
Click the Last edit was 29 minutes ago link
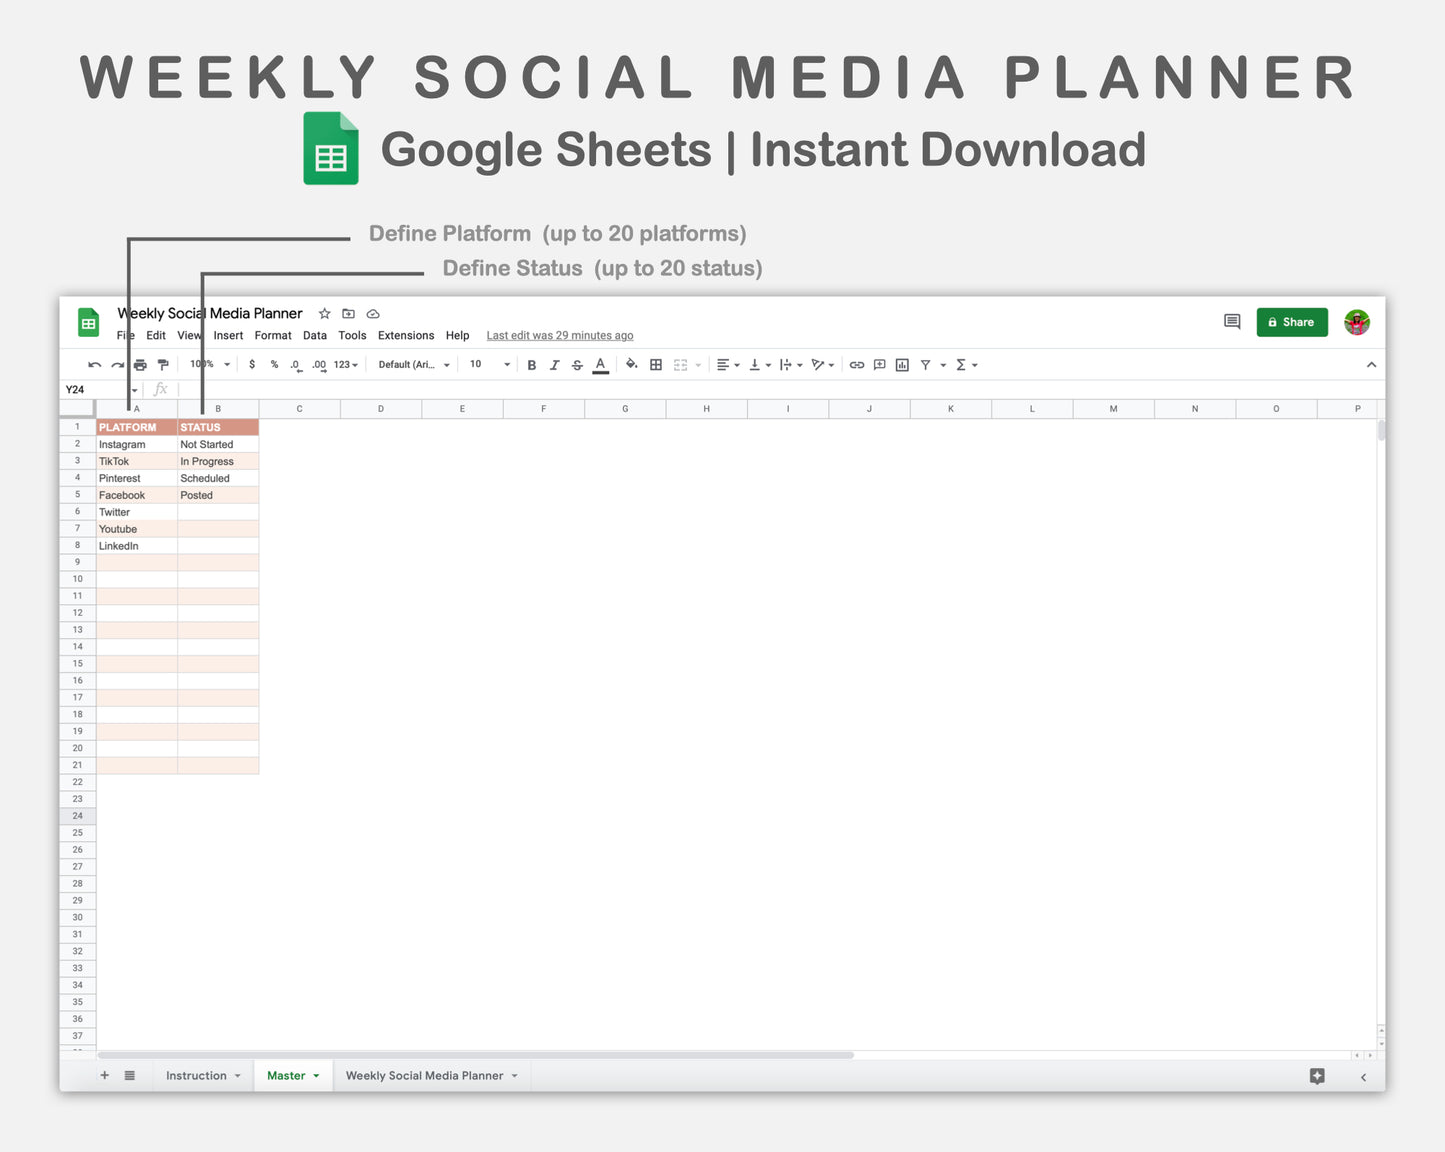(559, 335)
